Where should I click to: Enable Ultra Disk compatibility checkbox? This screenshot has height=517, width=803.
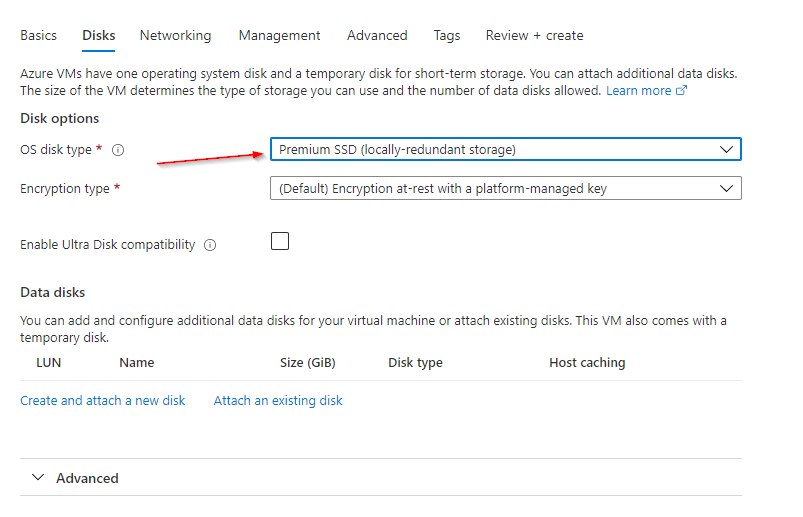tap(280, 241)
